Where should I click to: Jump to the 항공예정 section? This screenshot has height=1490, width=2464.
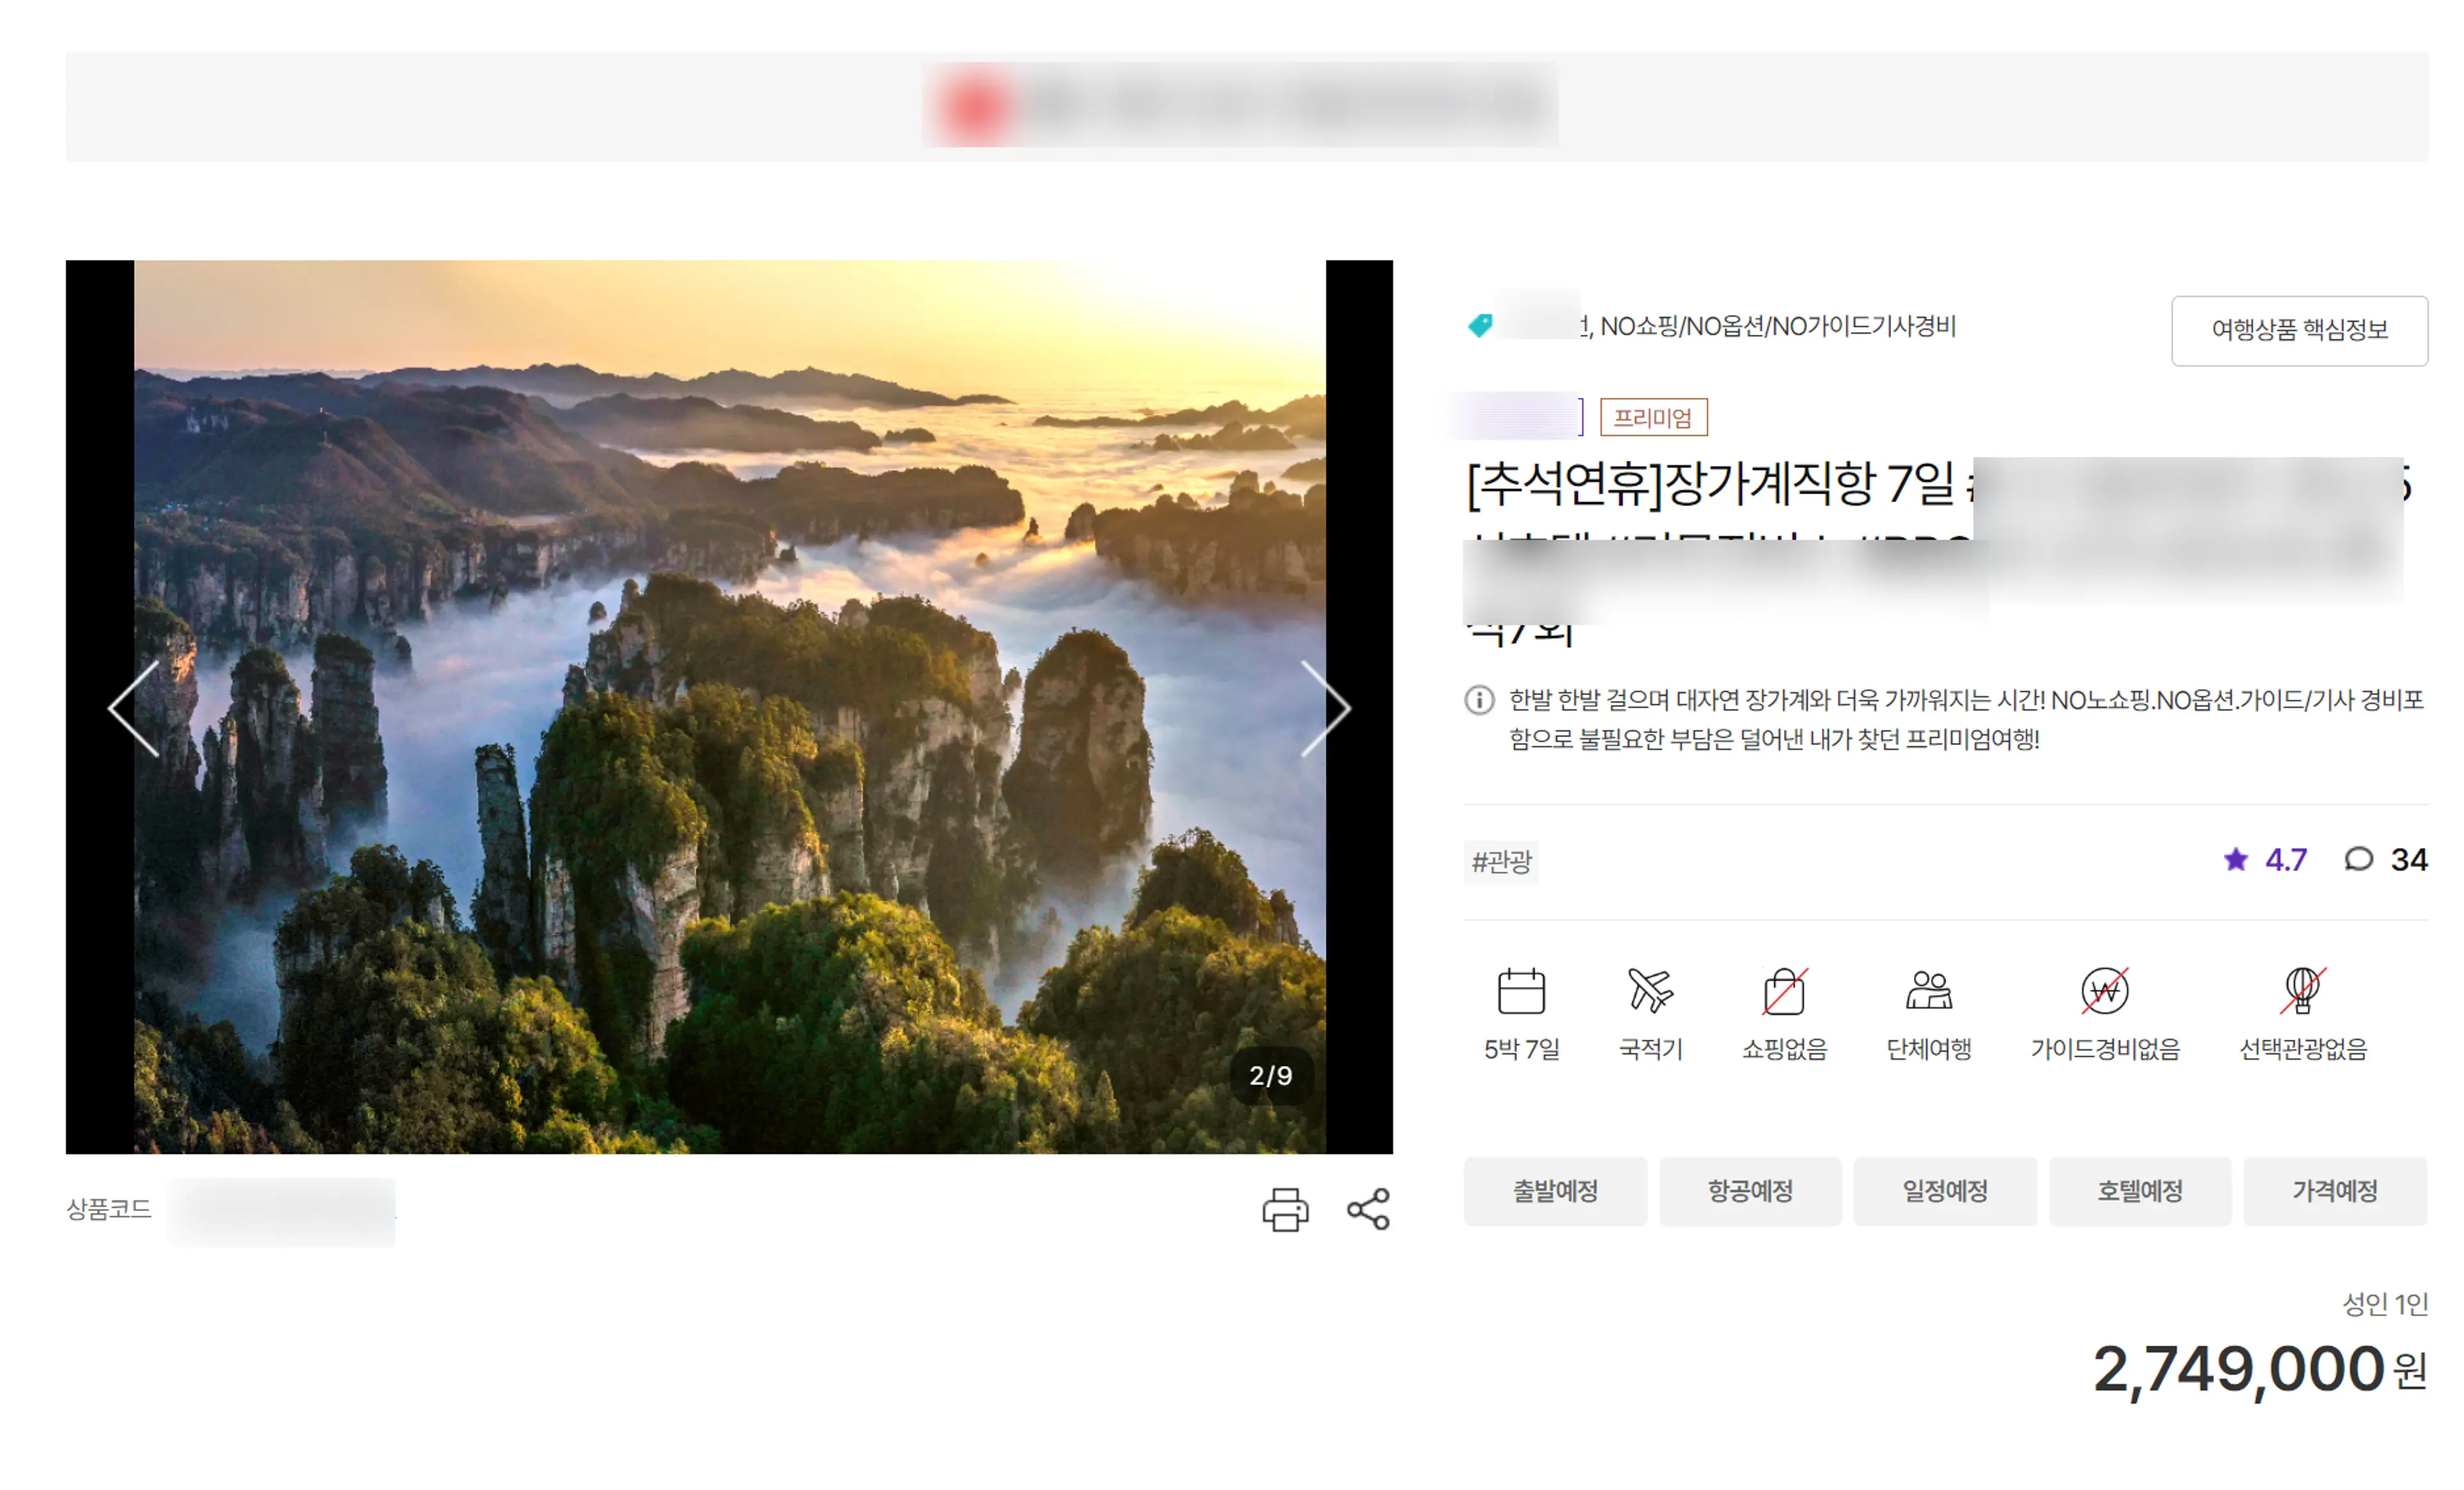click(x=1750, y=1191)
